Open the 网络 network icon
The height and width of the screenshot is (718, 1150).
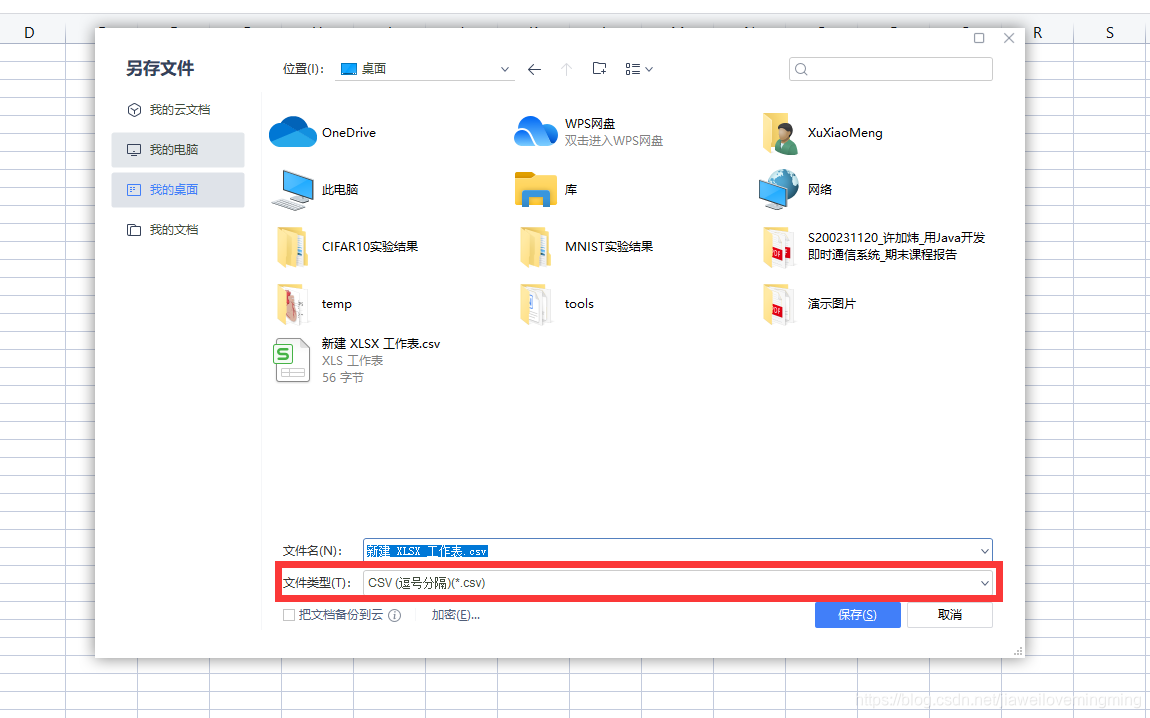(779, 189)
